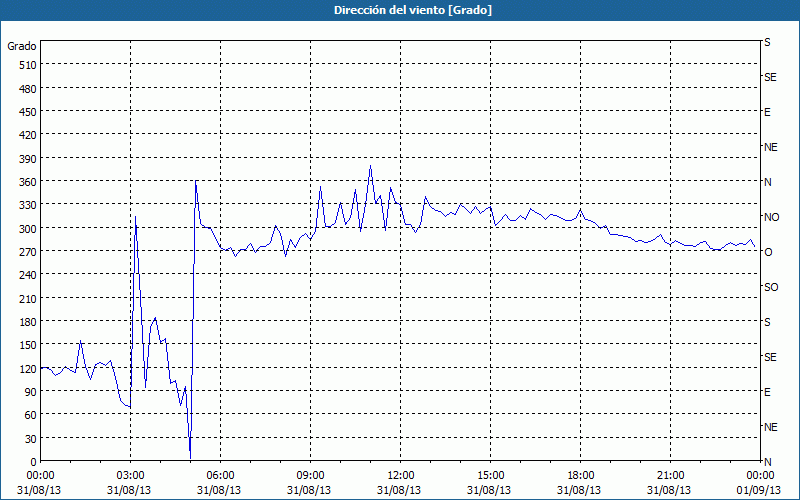Click the "360" degree axis value
This screenshot has height=500, width=800.
29,182
